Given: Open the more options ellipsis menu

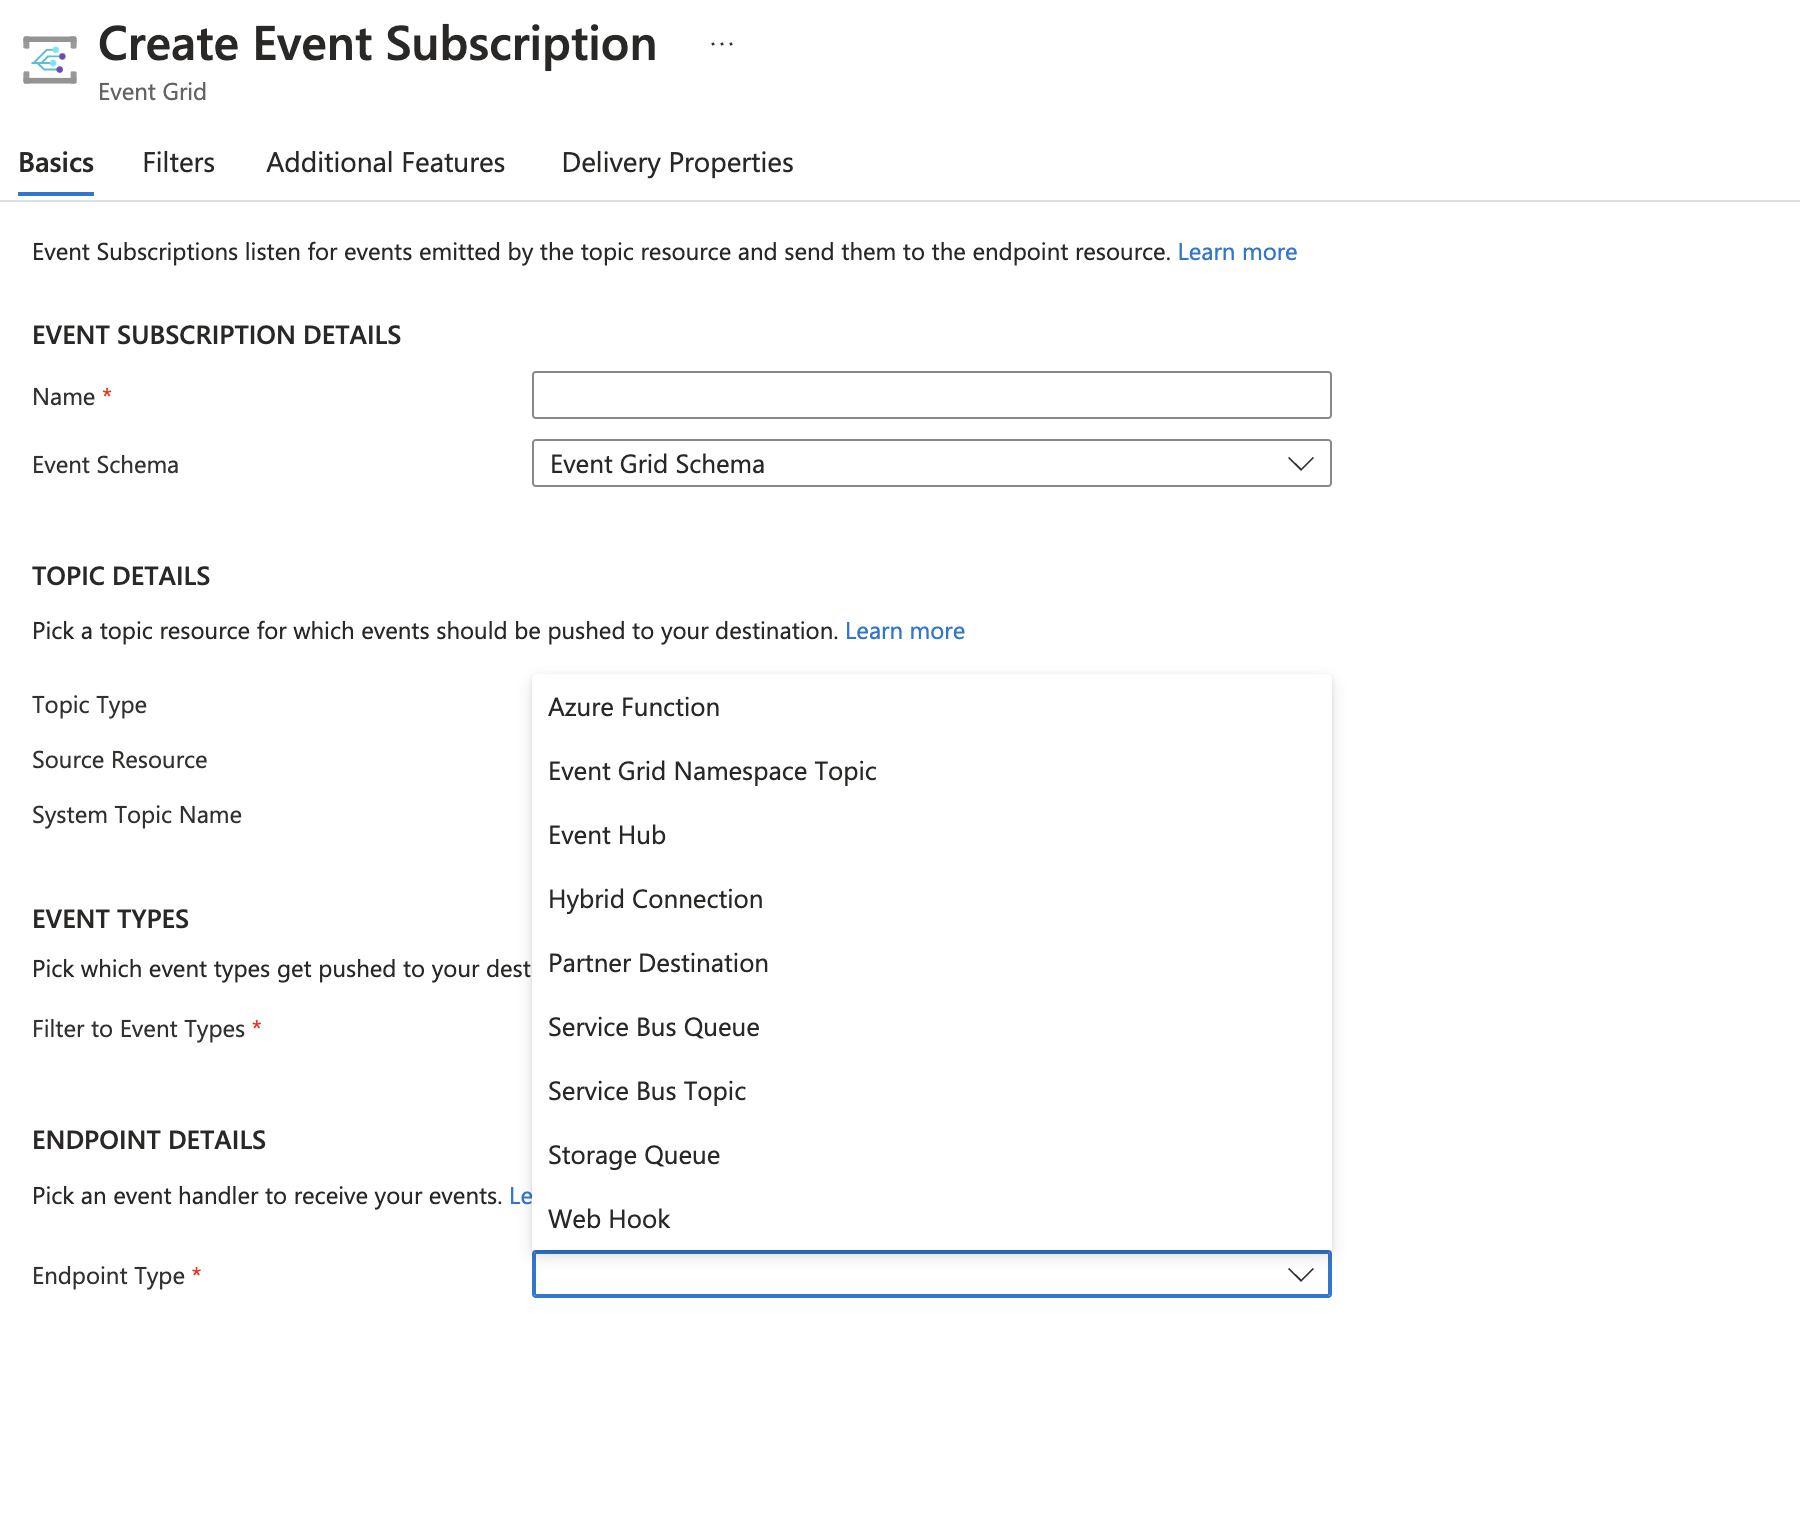Looking at the screenshot, I should tap(722, 45).
